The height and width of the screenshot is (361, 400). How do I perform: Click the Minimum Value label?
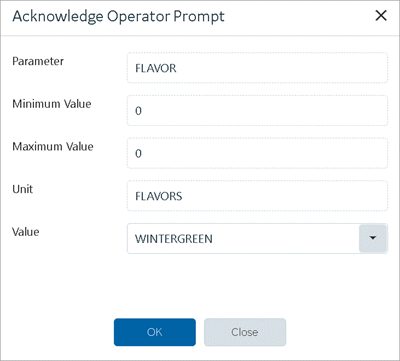(52, 104)
